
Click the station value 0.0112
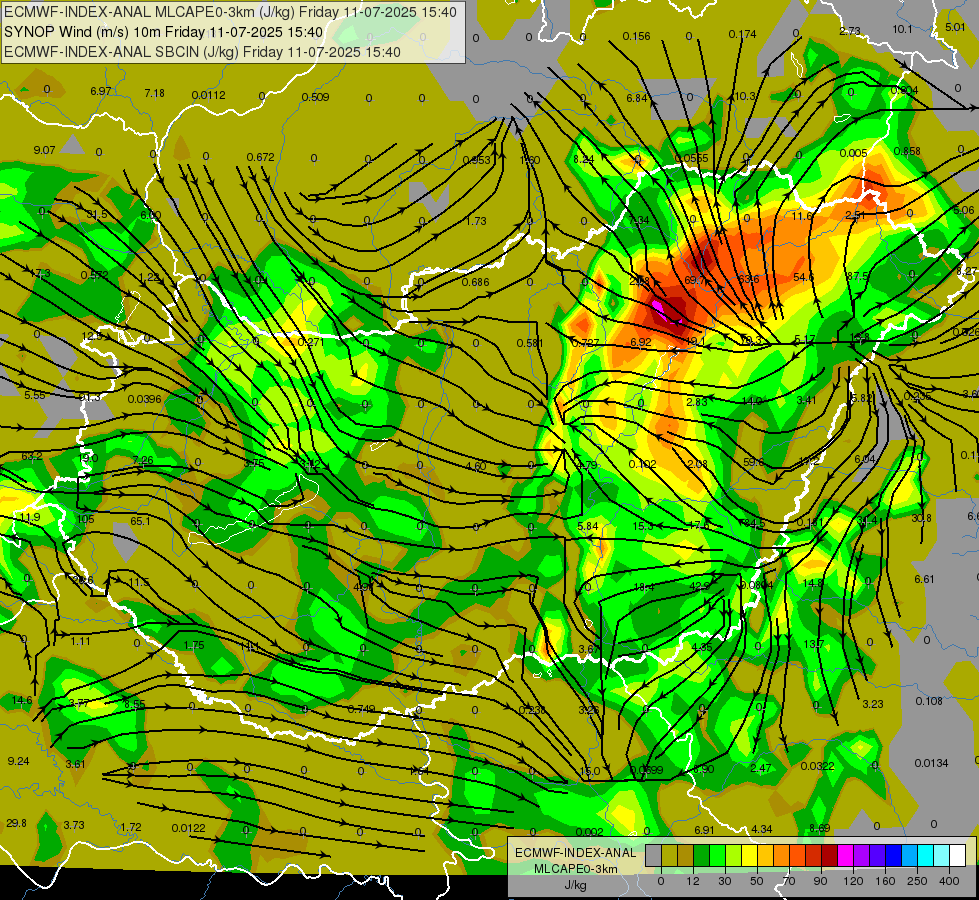tap(209, 95)
